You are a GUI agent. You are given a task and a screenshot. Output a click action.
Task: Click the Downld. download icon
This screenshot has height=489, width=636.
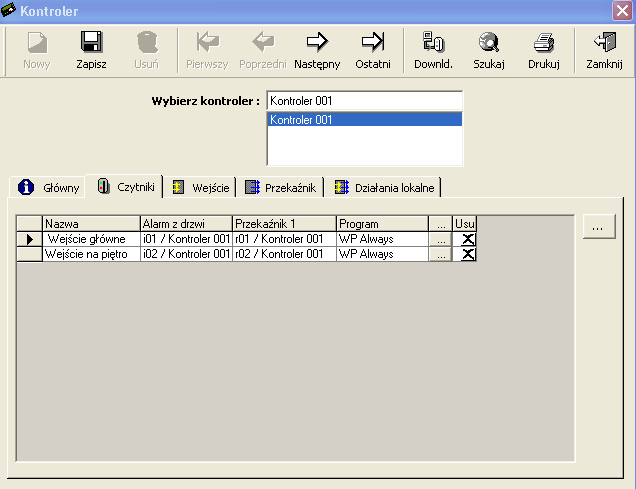(x=433, y=42)
